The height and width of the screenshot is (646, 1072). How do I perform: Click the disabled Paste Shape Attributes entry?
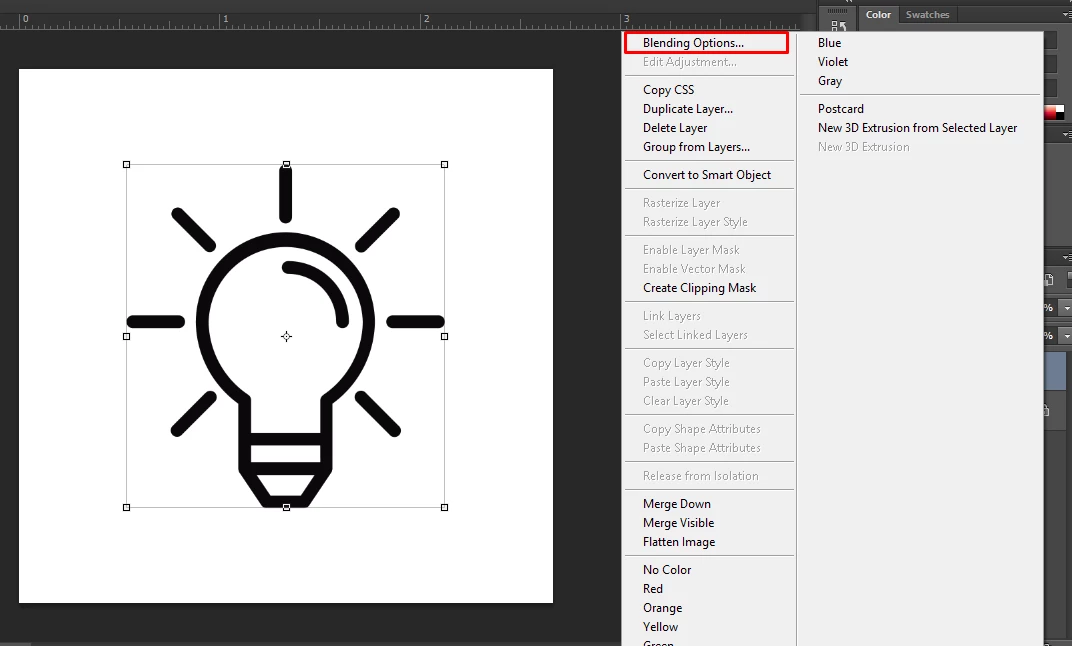pyautogui.click(x=701, y=448)
